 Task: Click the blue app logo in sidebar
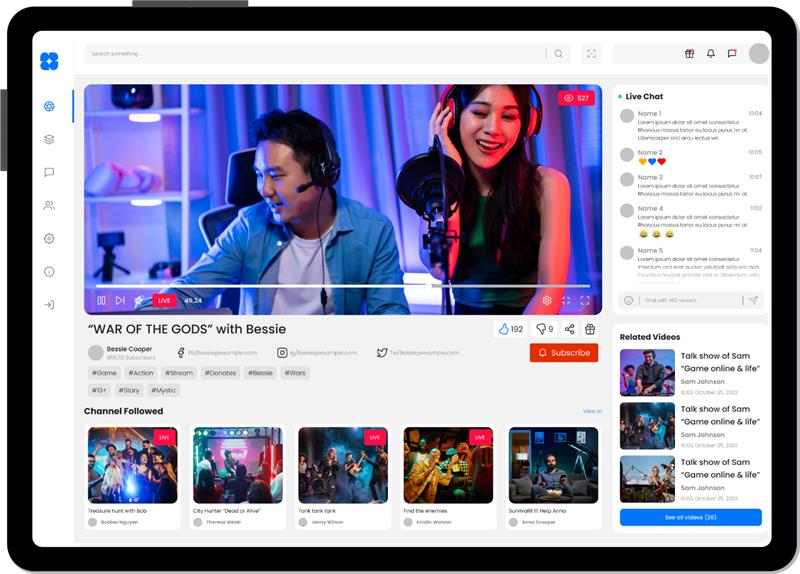coord(49,61)
